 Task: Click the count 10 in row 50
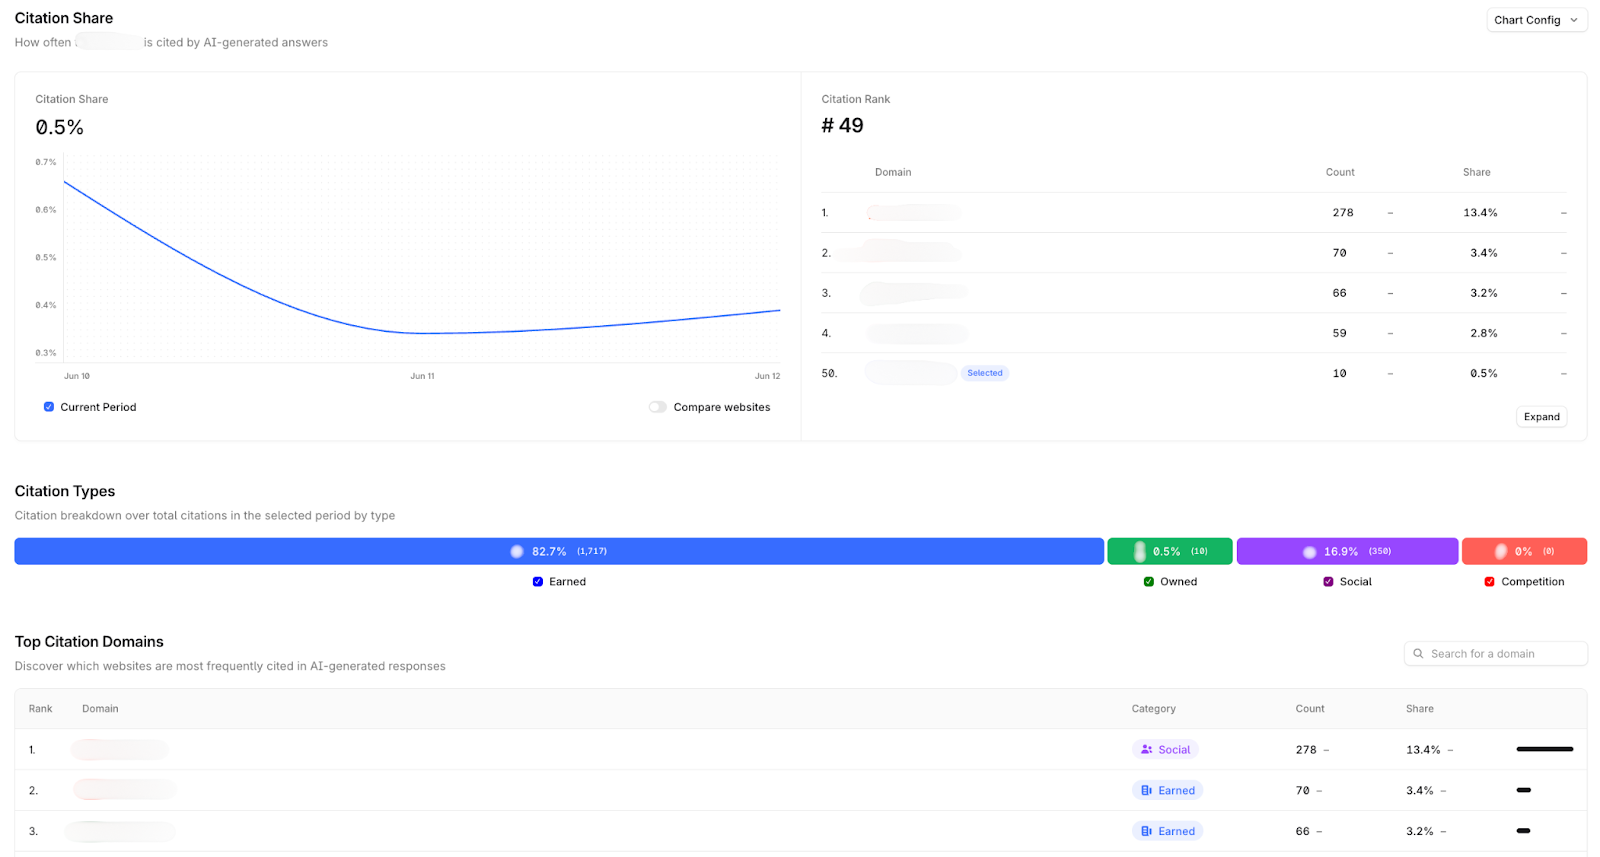[x=1339, y=373]
